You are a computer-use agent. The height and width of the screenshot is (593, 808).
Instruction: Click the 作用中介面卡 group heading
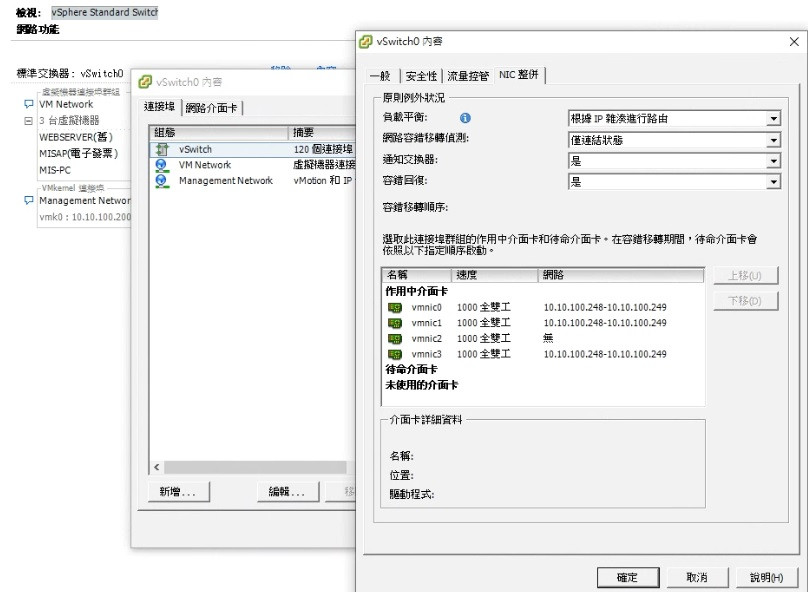416,292
